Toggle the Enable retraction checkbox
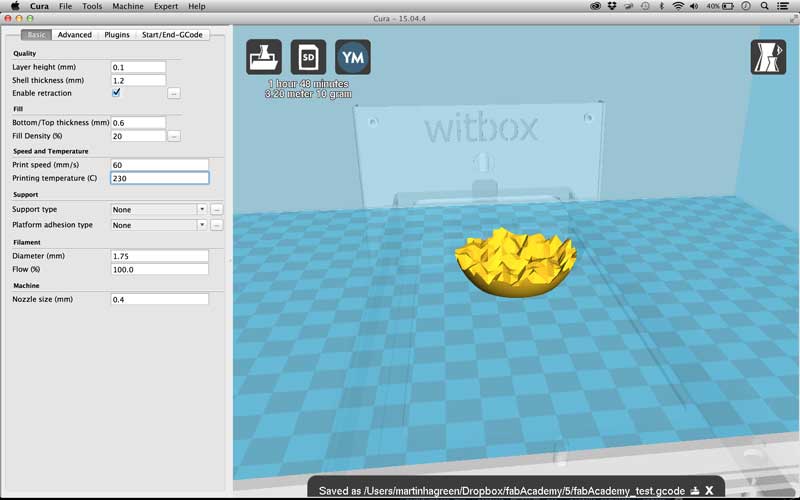Viewport: 800px width, 500px height. point(116,92)
